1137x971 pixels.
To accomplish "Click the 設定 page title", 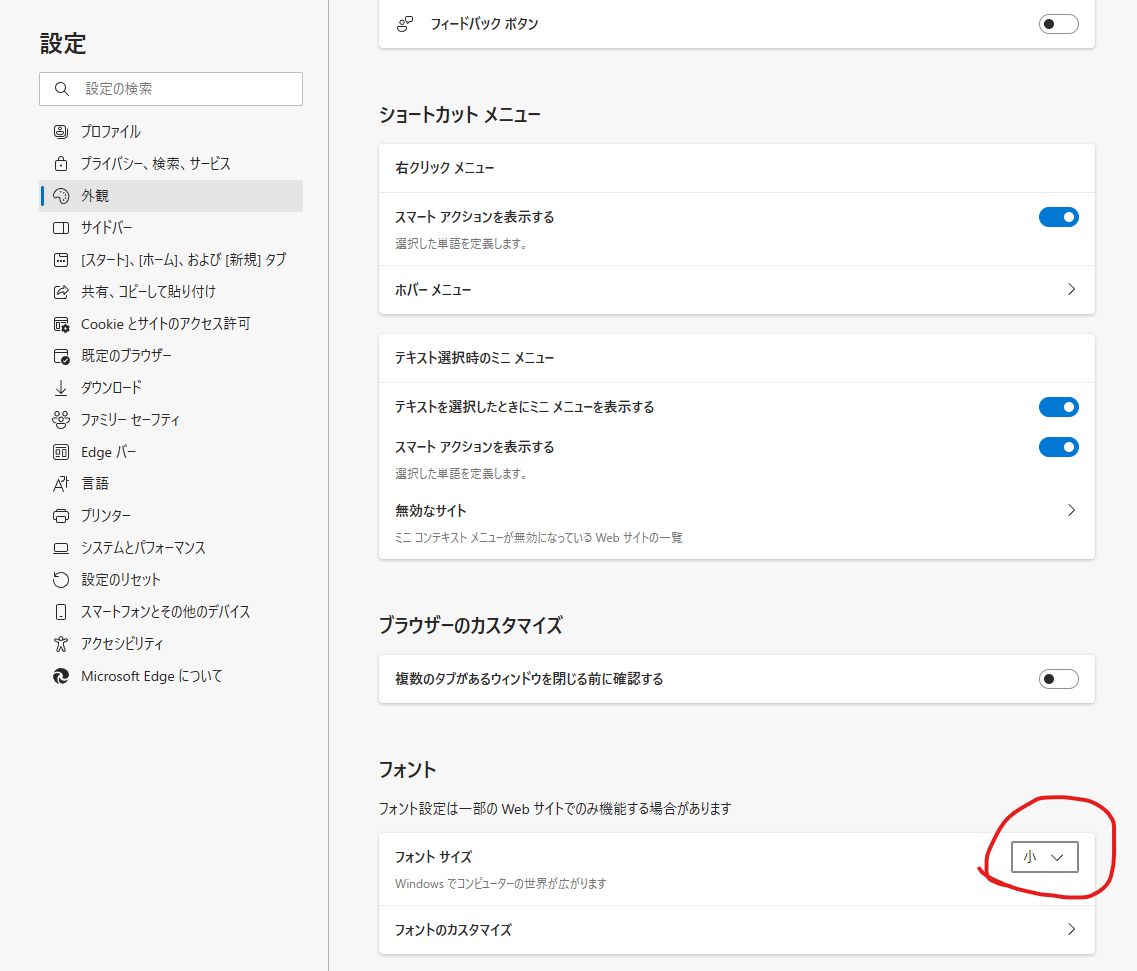I will pyautogui.click(x=63, y=44).
